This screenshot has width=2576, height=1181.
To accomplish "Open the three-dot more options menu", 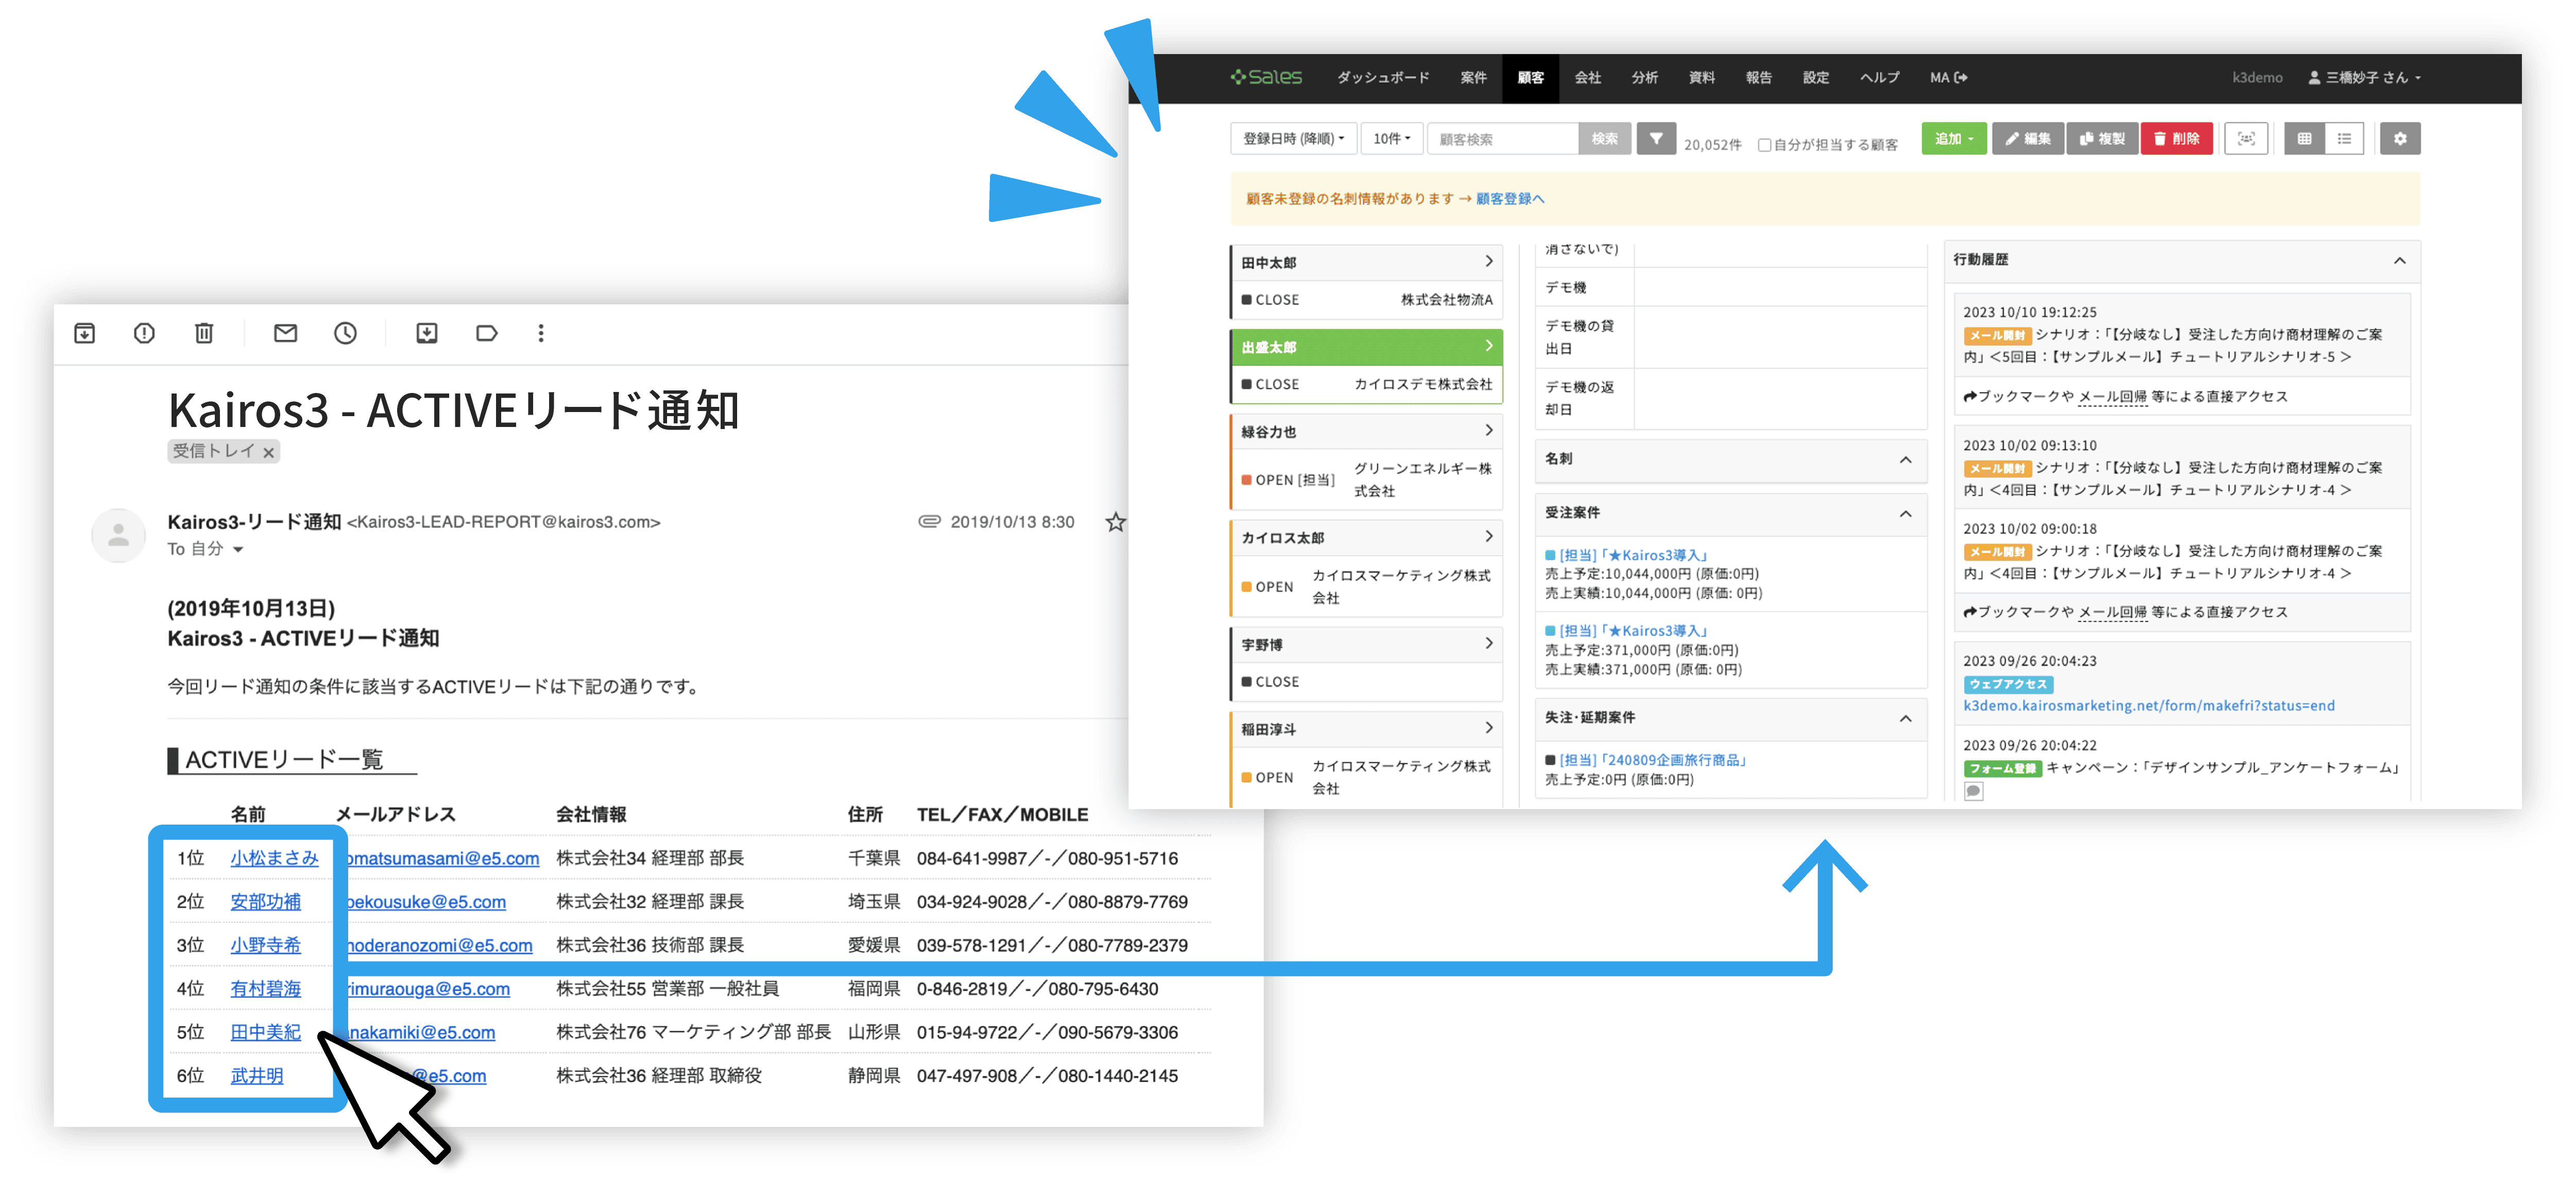I will pos(541,333).
